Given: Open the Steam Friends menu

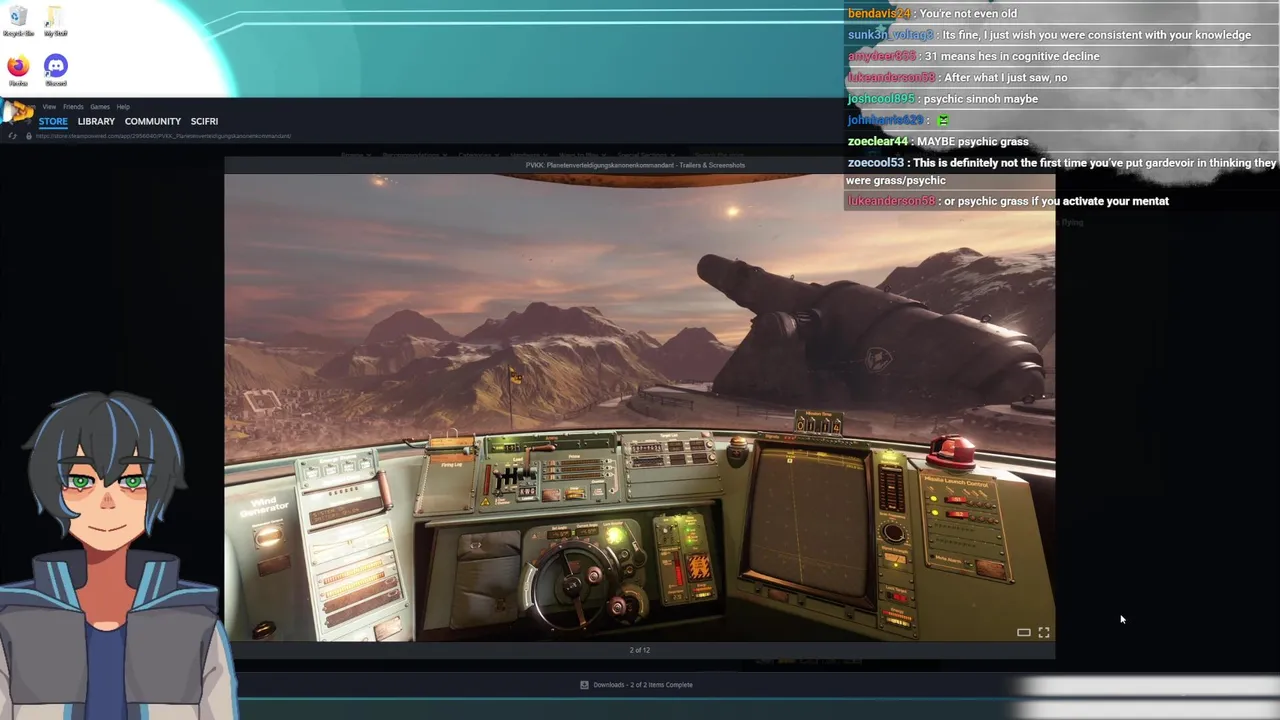Looking at the screenshot, I should coord(73,107).
